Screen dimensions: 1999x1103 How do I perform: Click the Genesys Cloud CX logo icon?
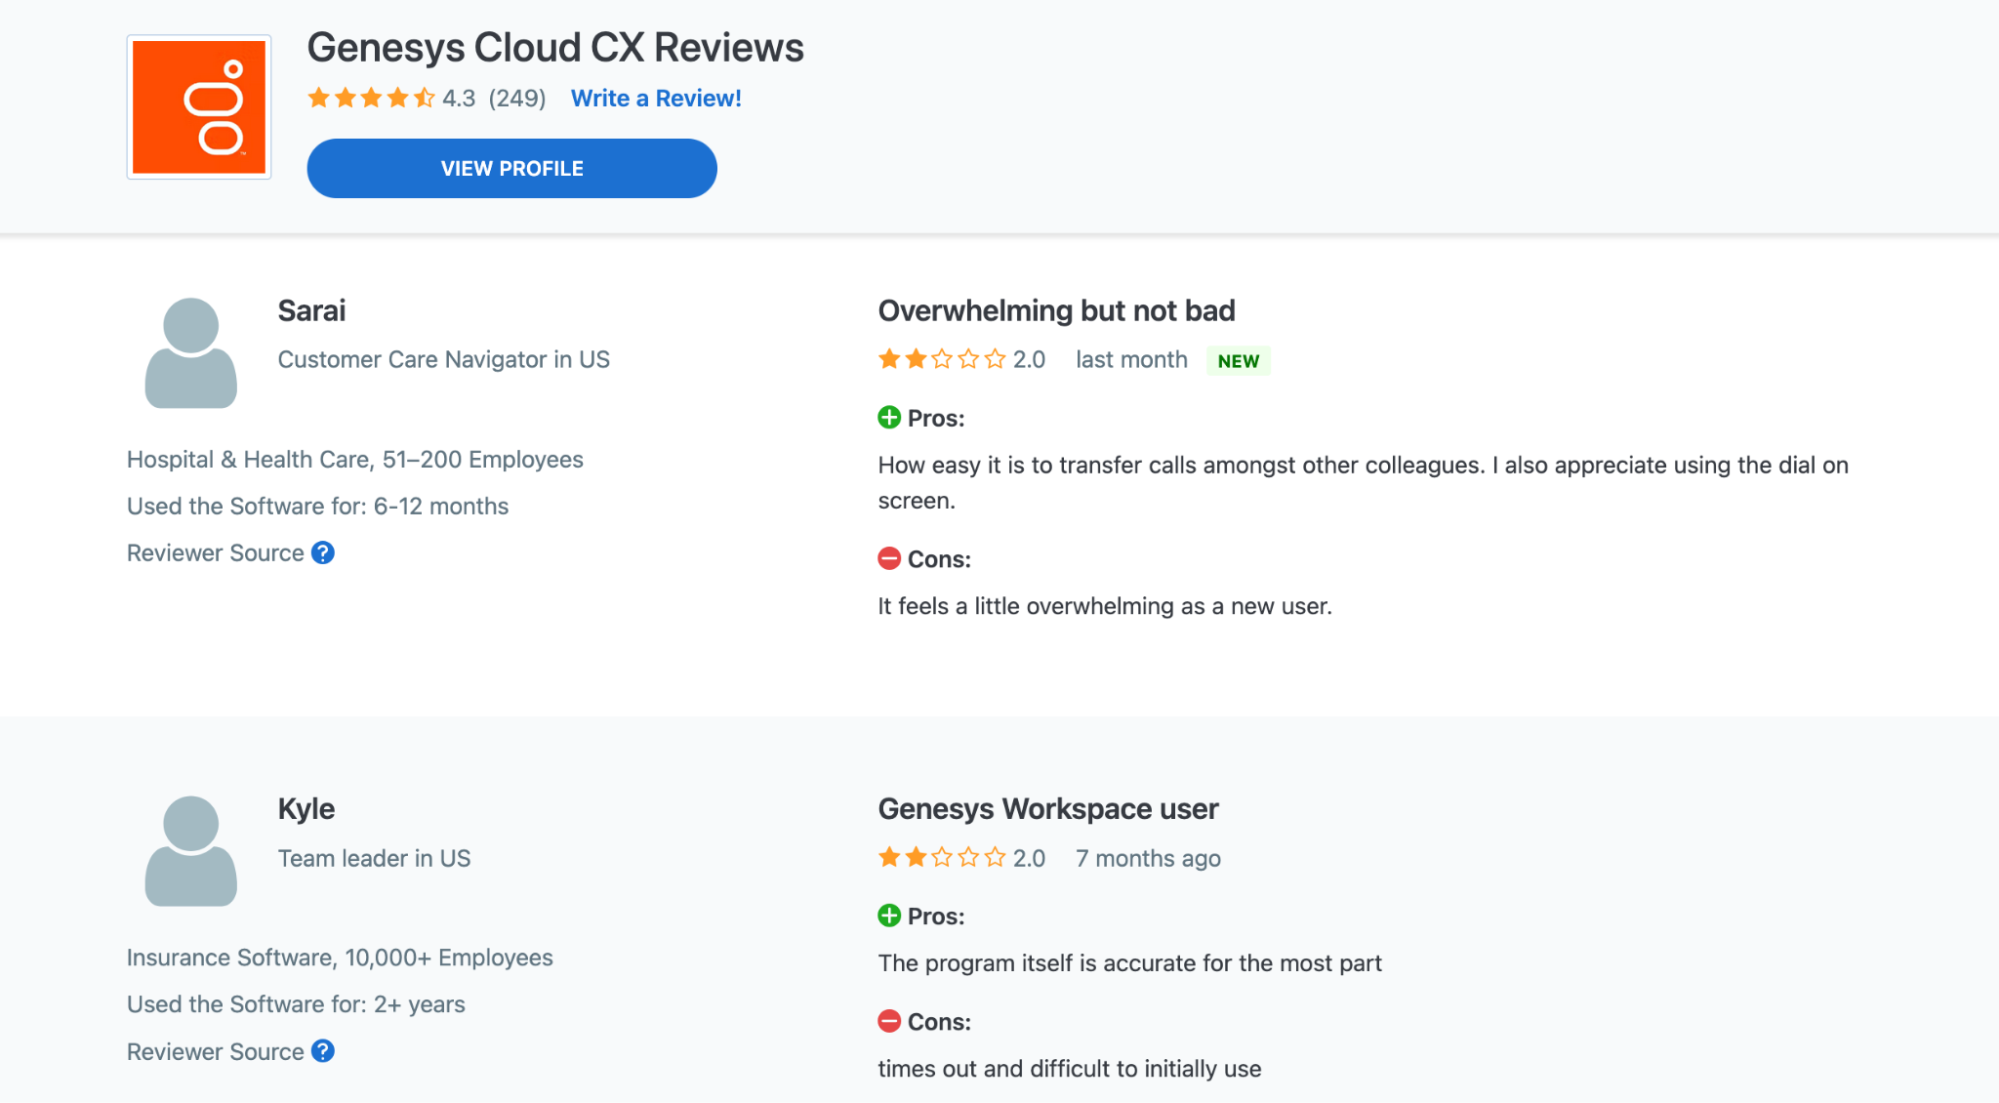point(197,106)
